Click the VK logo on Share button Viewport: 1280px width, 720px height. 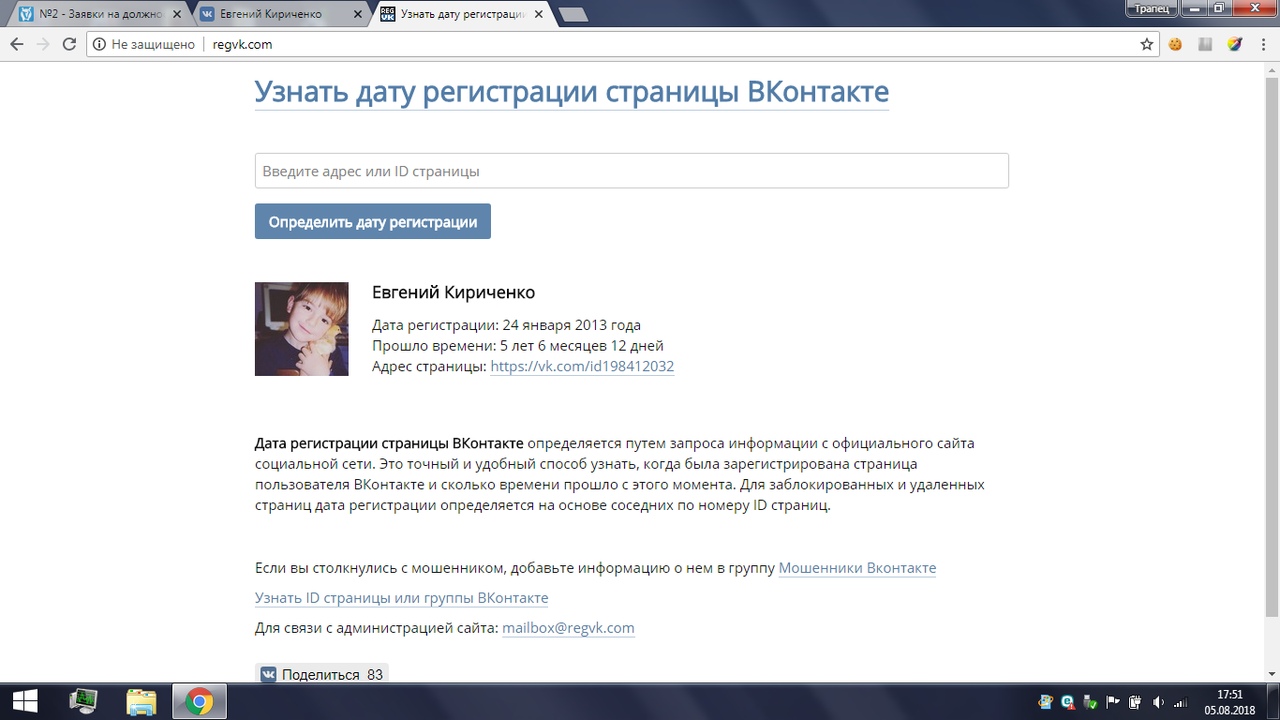coord(268,675)
